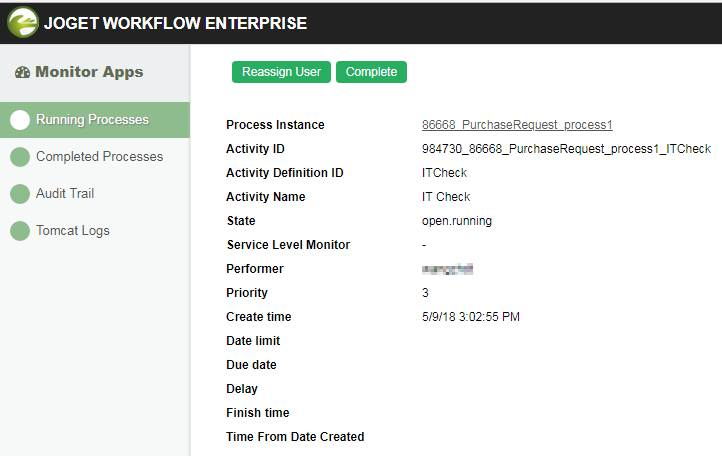
Task: Click the Monitor Apps heading
Action: tap(89, 72)
